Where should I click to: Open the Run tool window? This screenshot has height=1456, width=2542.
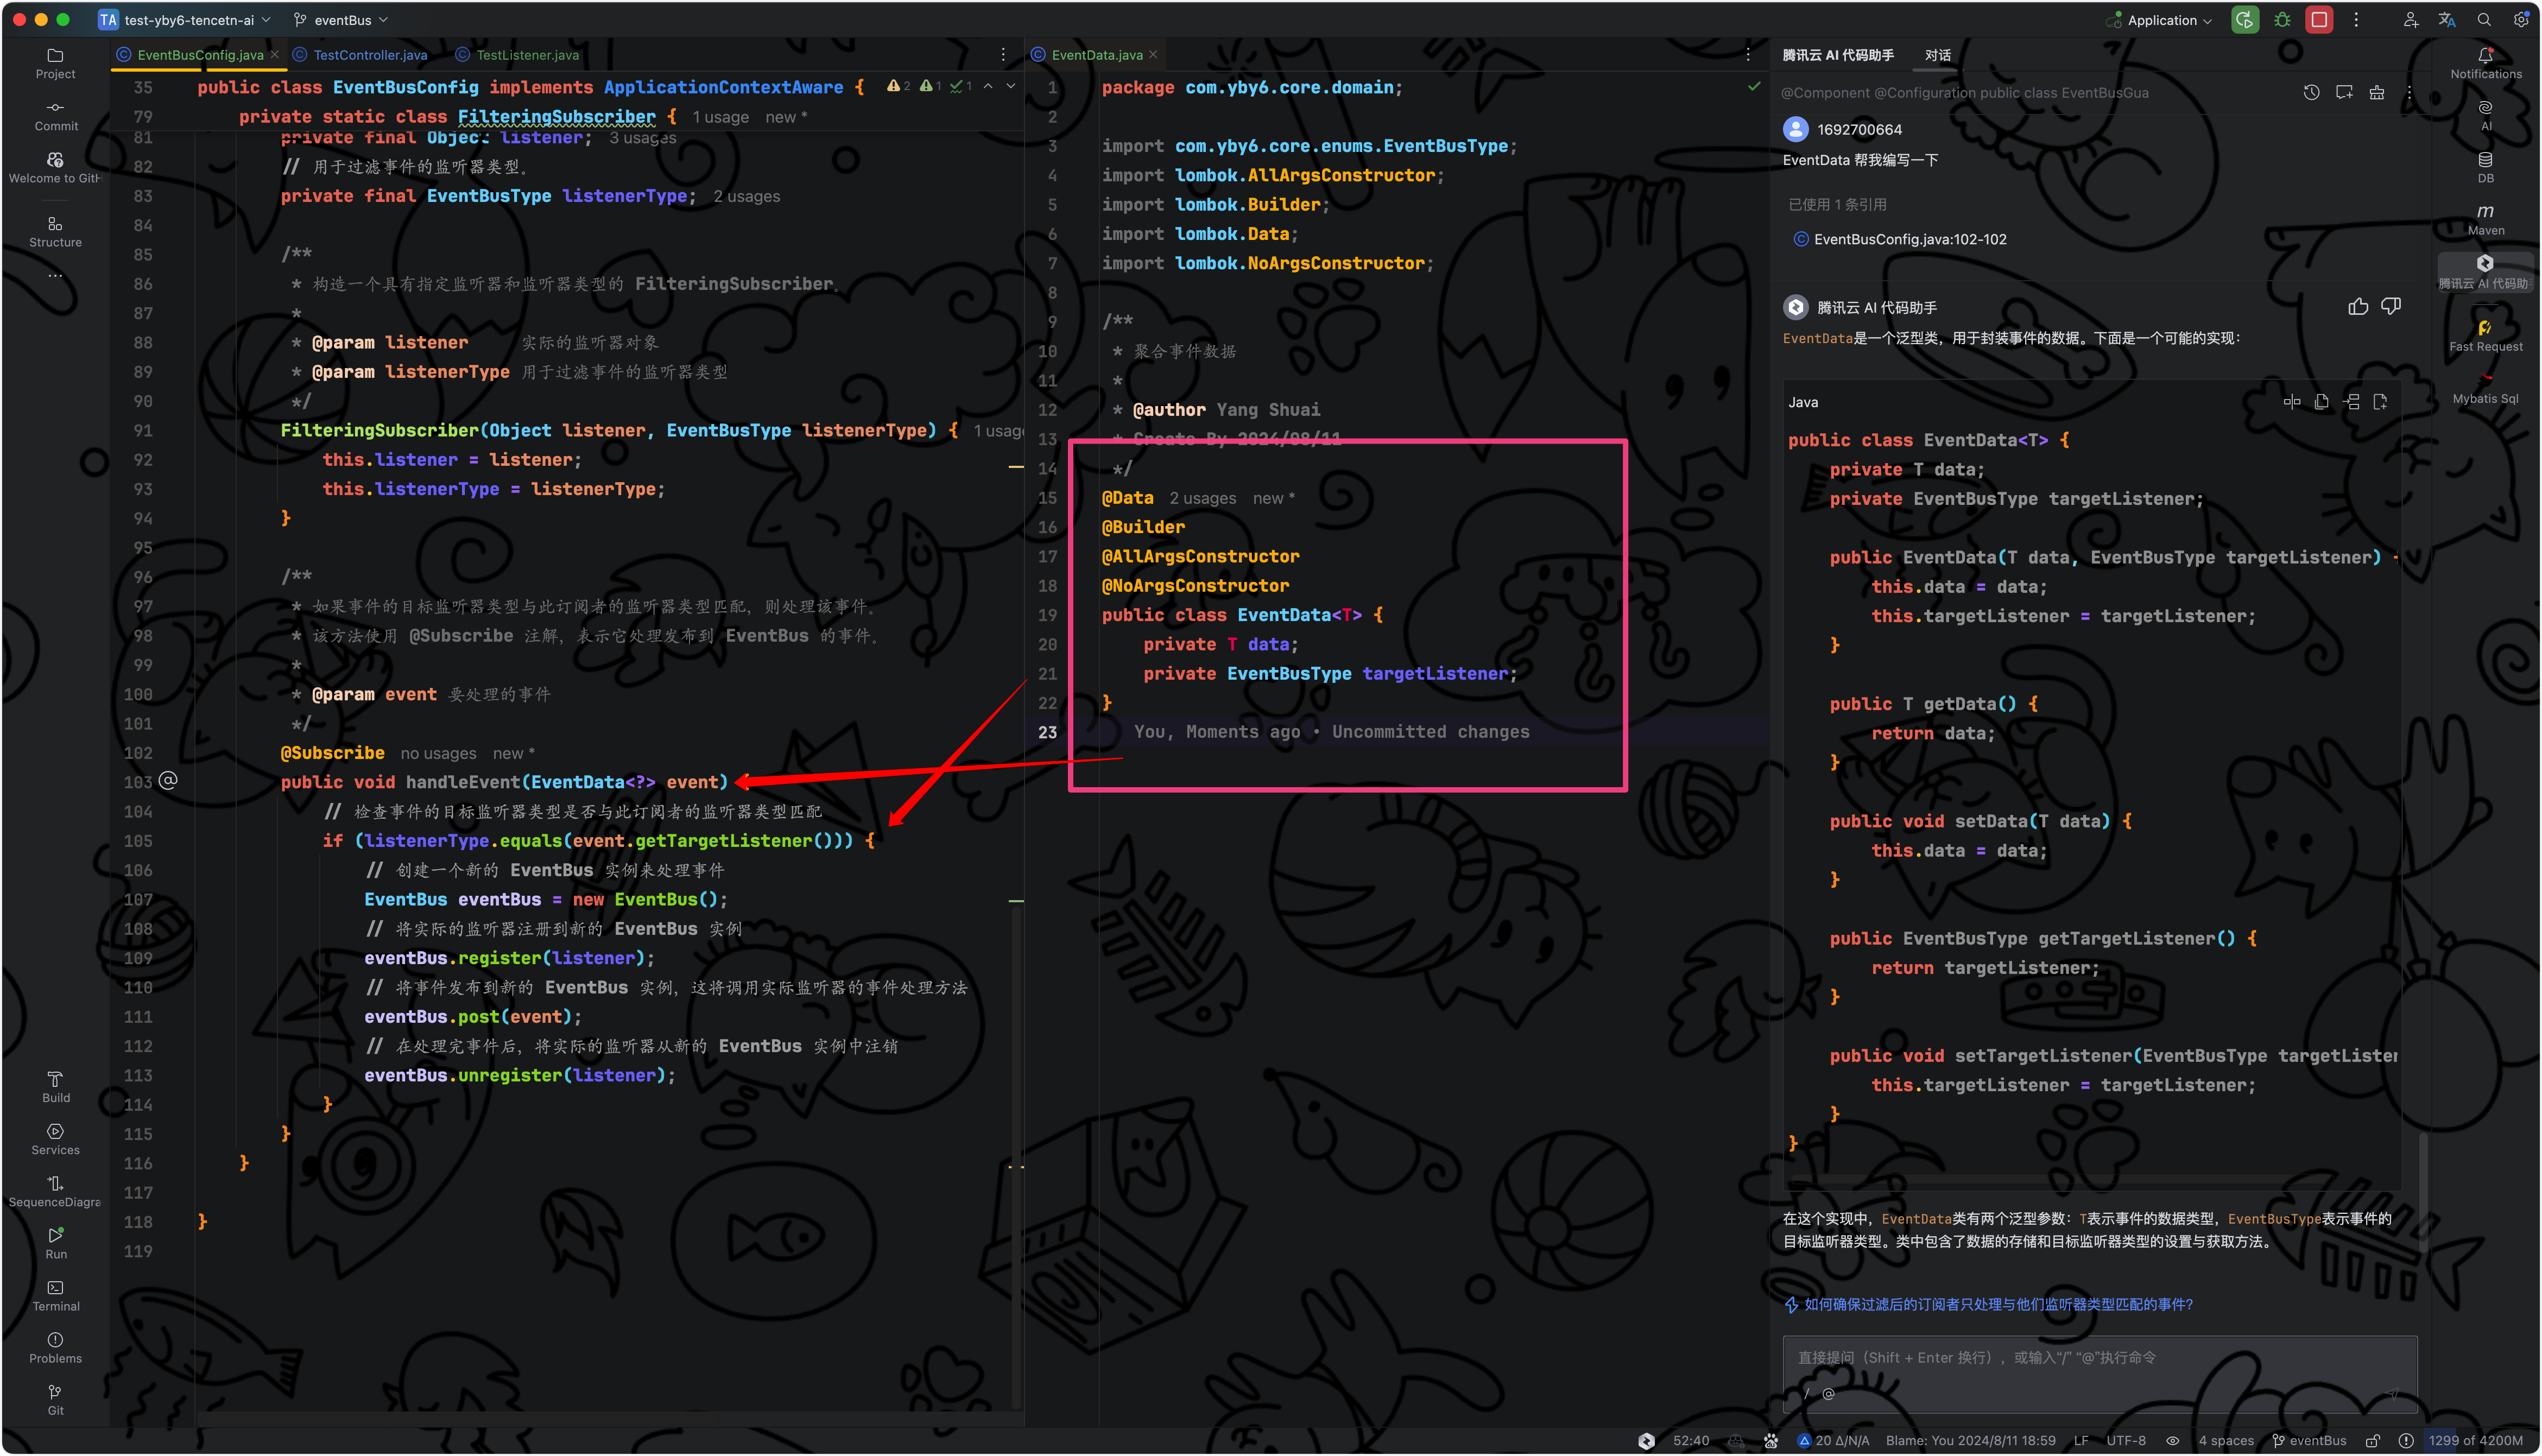[x=55, y=1243]
